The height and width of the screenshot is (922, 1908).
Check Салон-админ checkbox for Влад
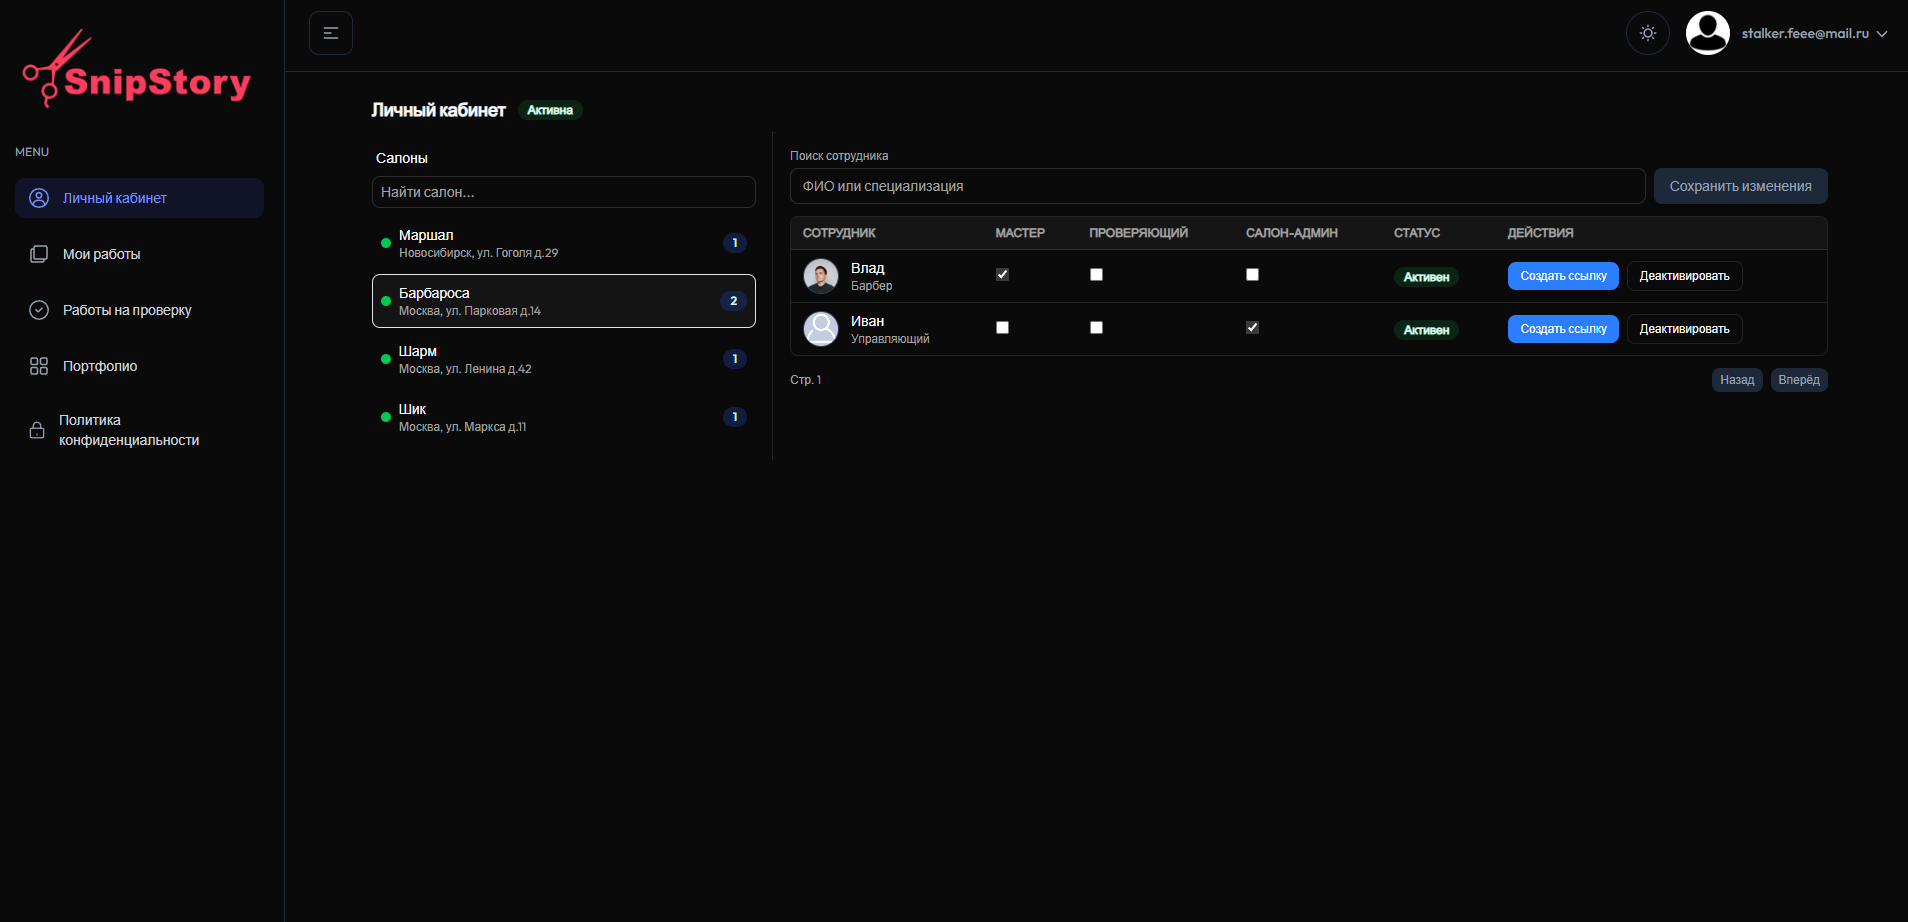pyautogui.click(x=1252, y=274)
